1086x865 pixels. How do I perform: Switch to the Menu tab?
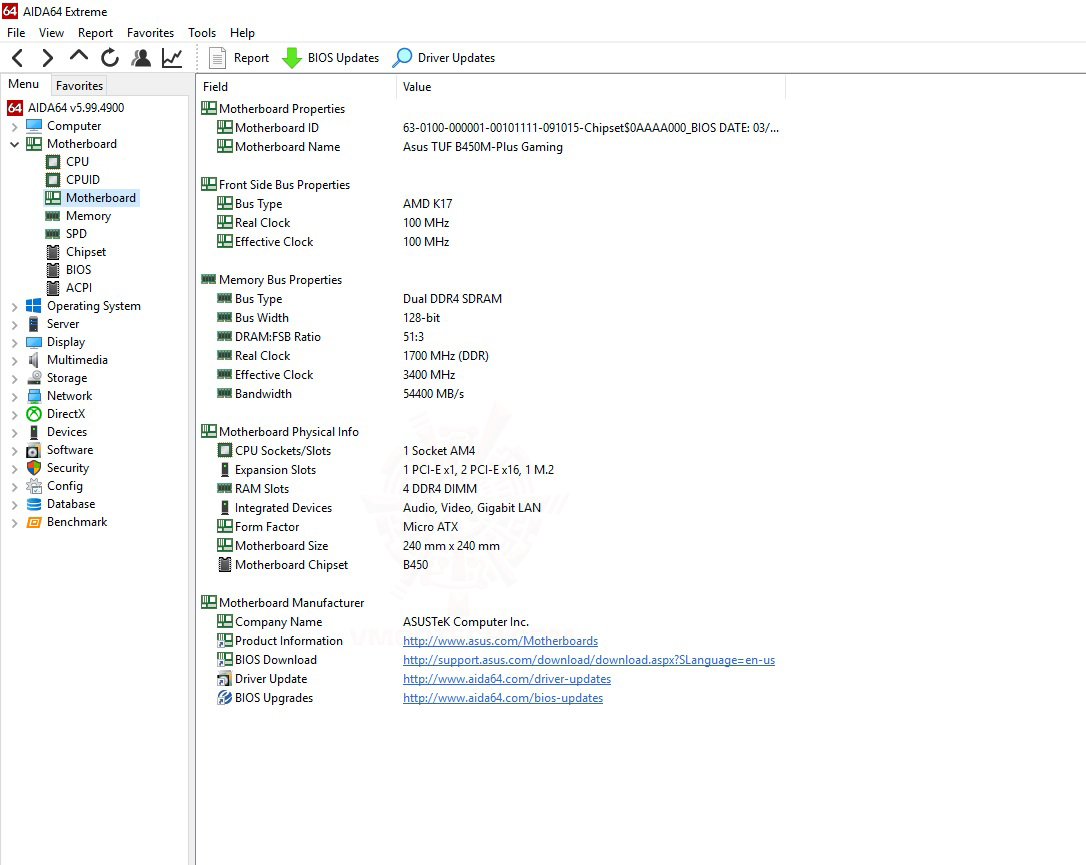click(24, 84)
